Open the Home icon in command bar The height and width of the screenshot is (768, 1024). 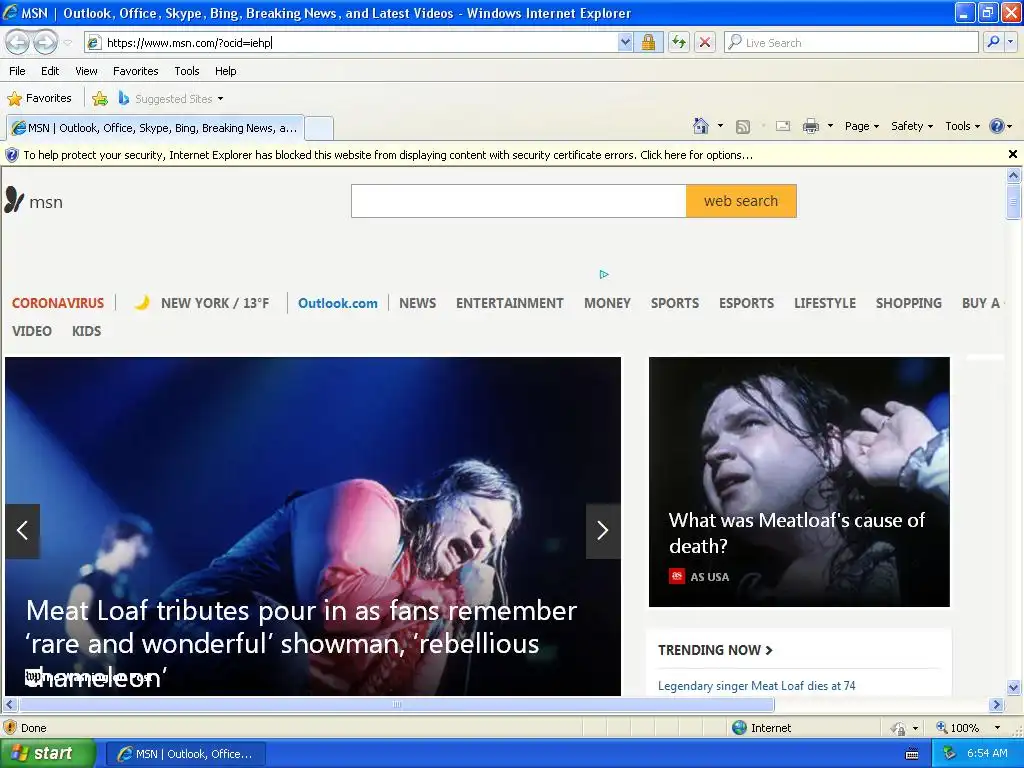coord(701,126)
